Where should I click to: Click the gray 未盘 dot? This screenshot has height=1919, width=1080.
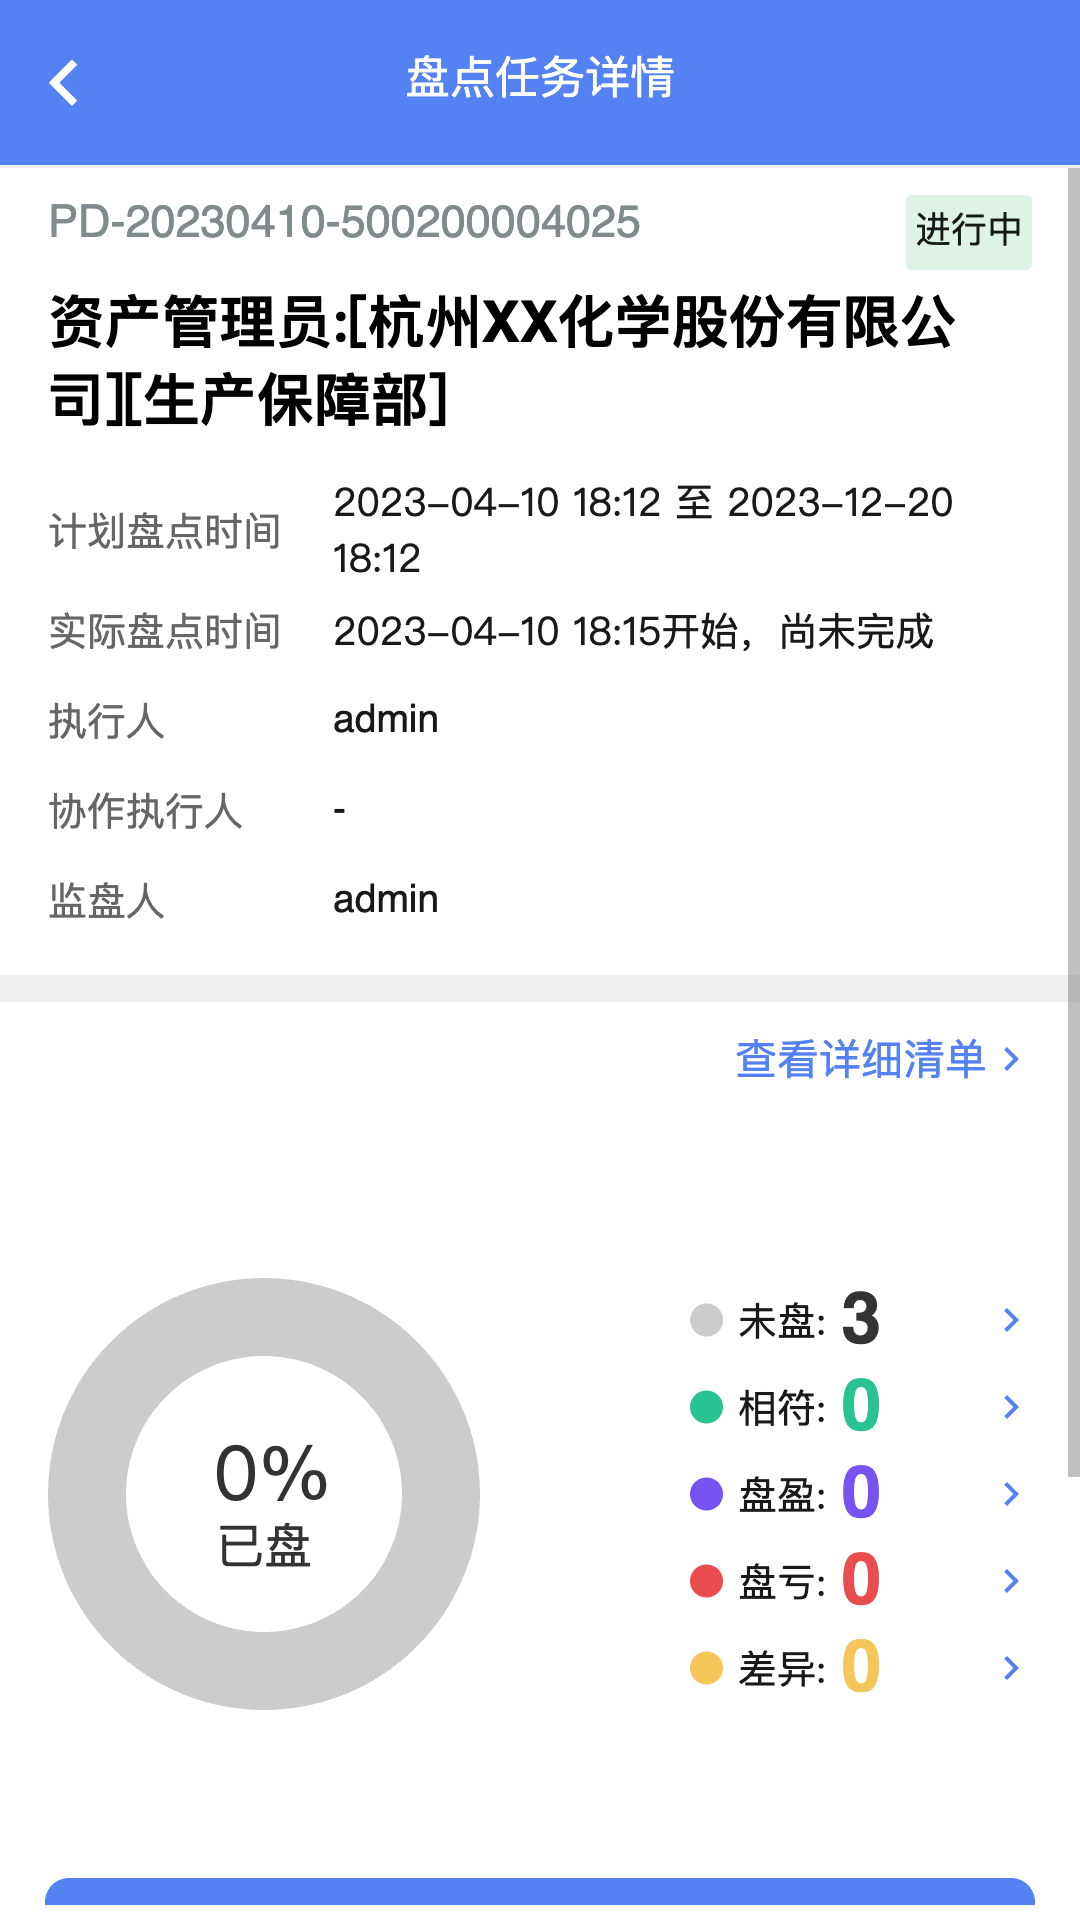pyautogui.click(x=706, y=1320)
